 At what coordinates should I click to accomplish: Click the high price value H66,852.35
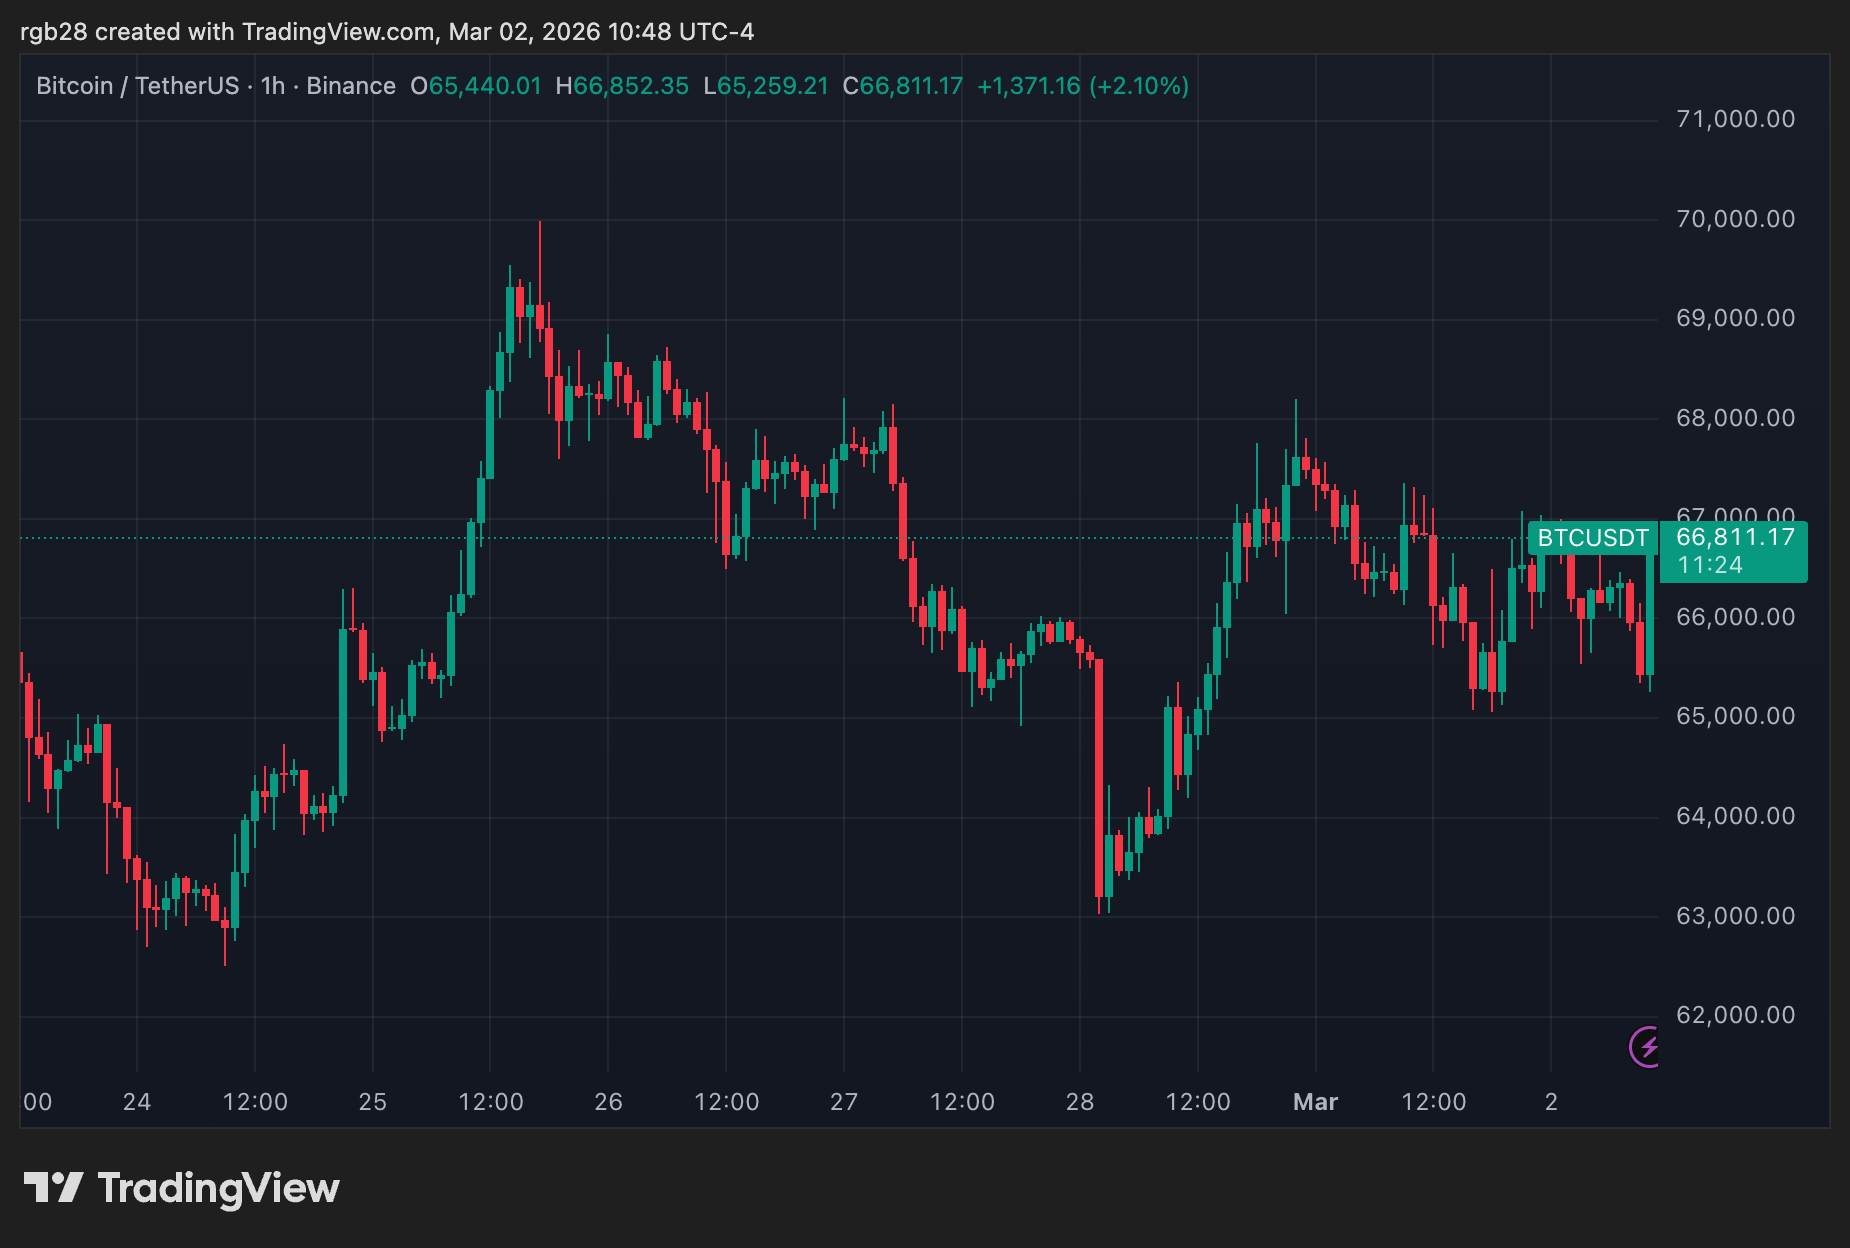[622, 86]
